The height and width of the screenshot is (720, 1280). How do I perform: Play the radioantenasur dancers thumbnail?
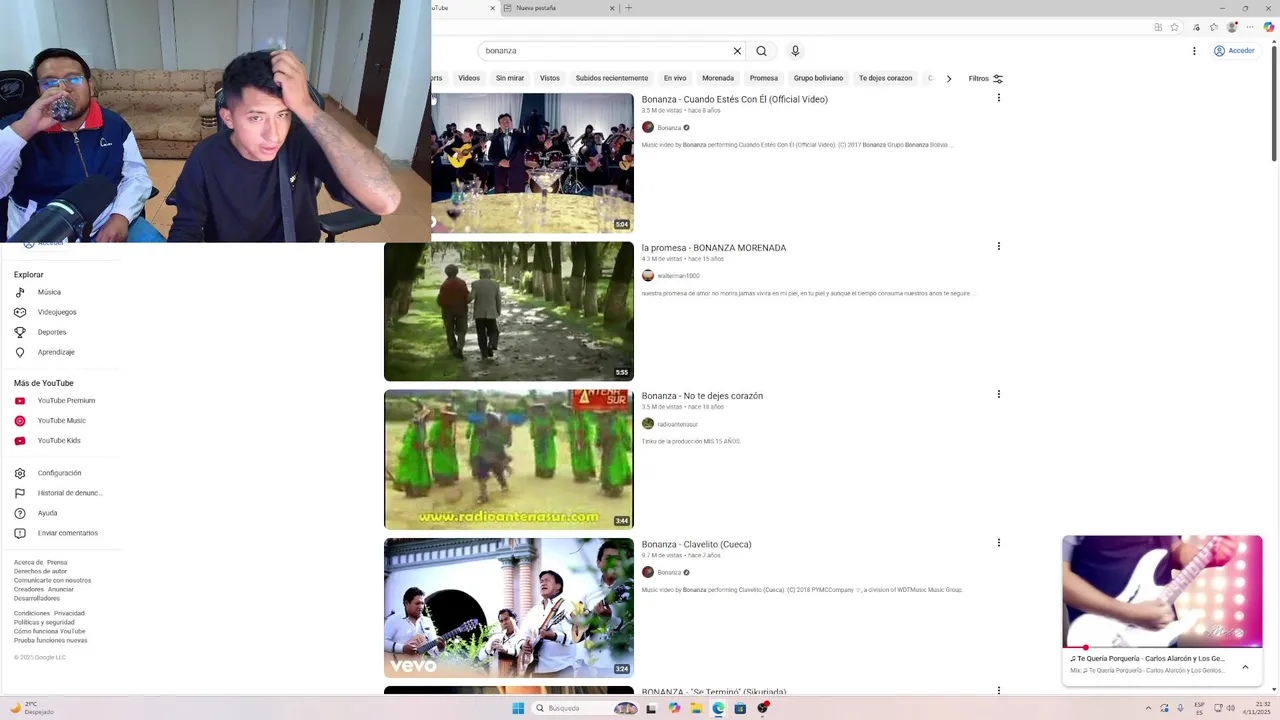[x=509, y=460]
